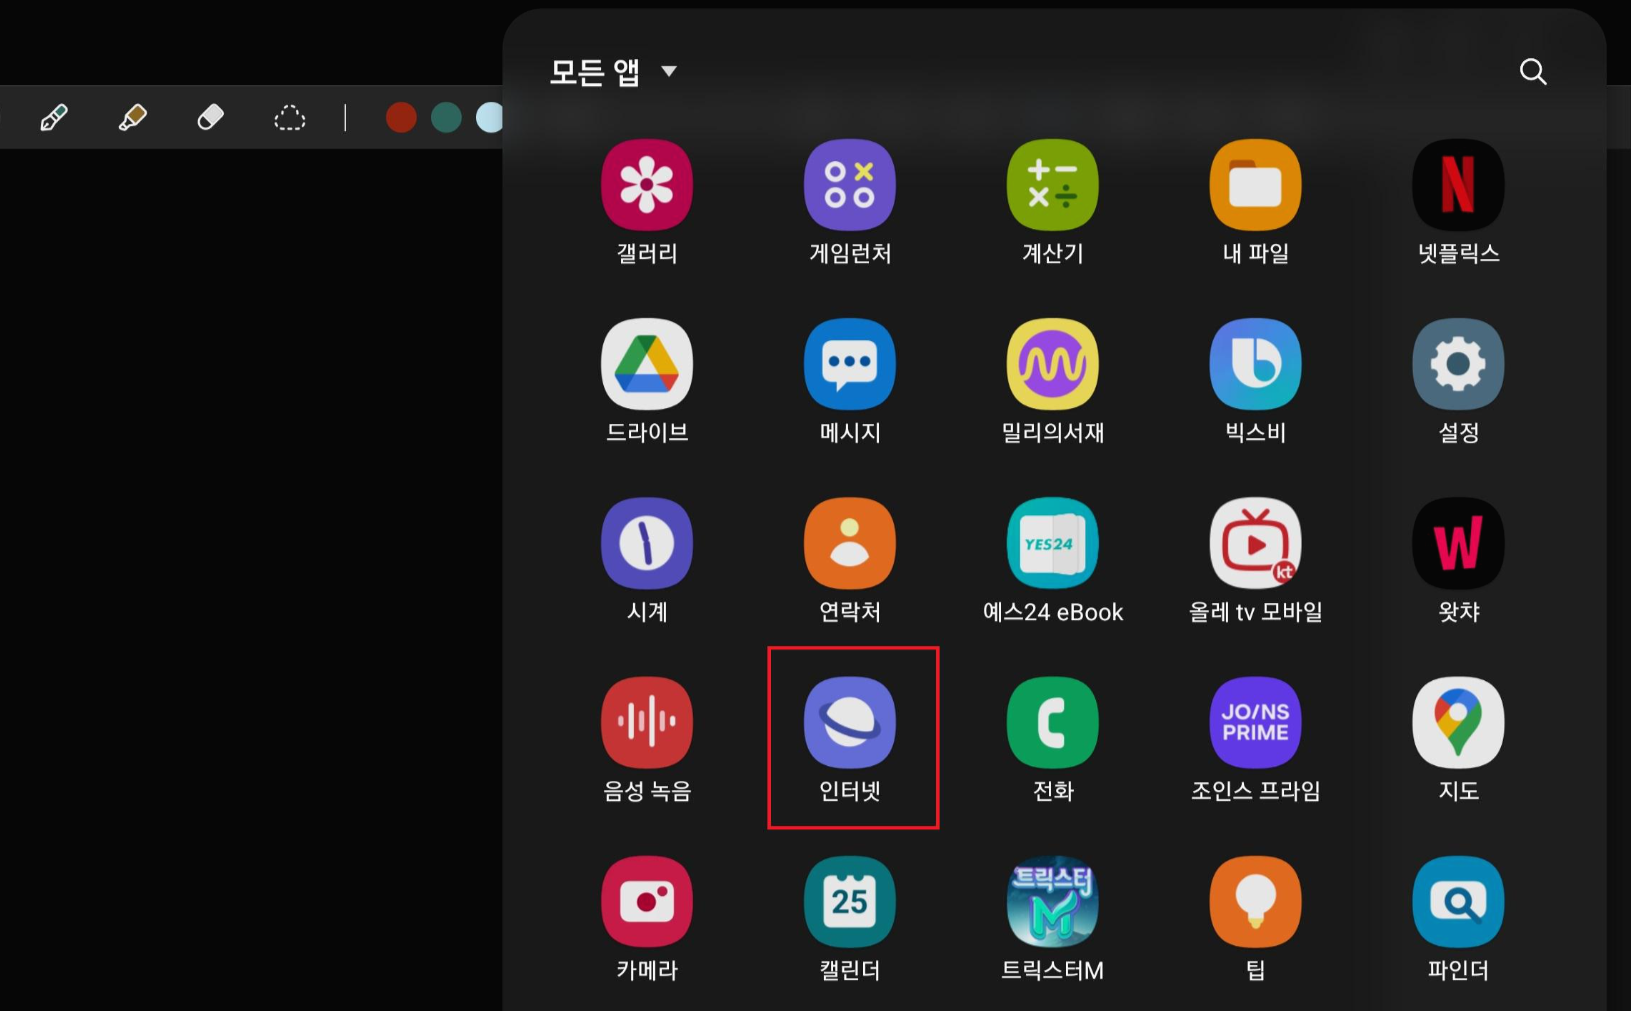Viewport: 1631px width, 1011px height.
Task: Open the 설정 settings app
Action: (1458, 364)
